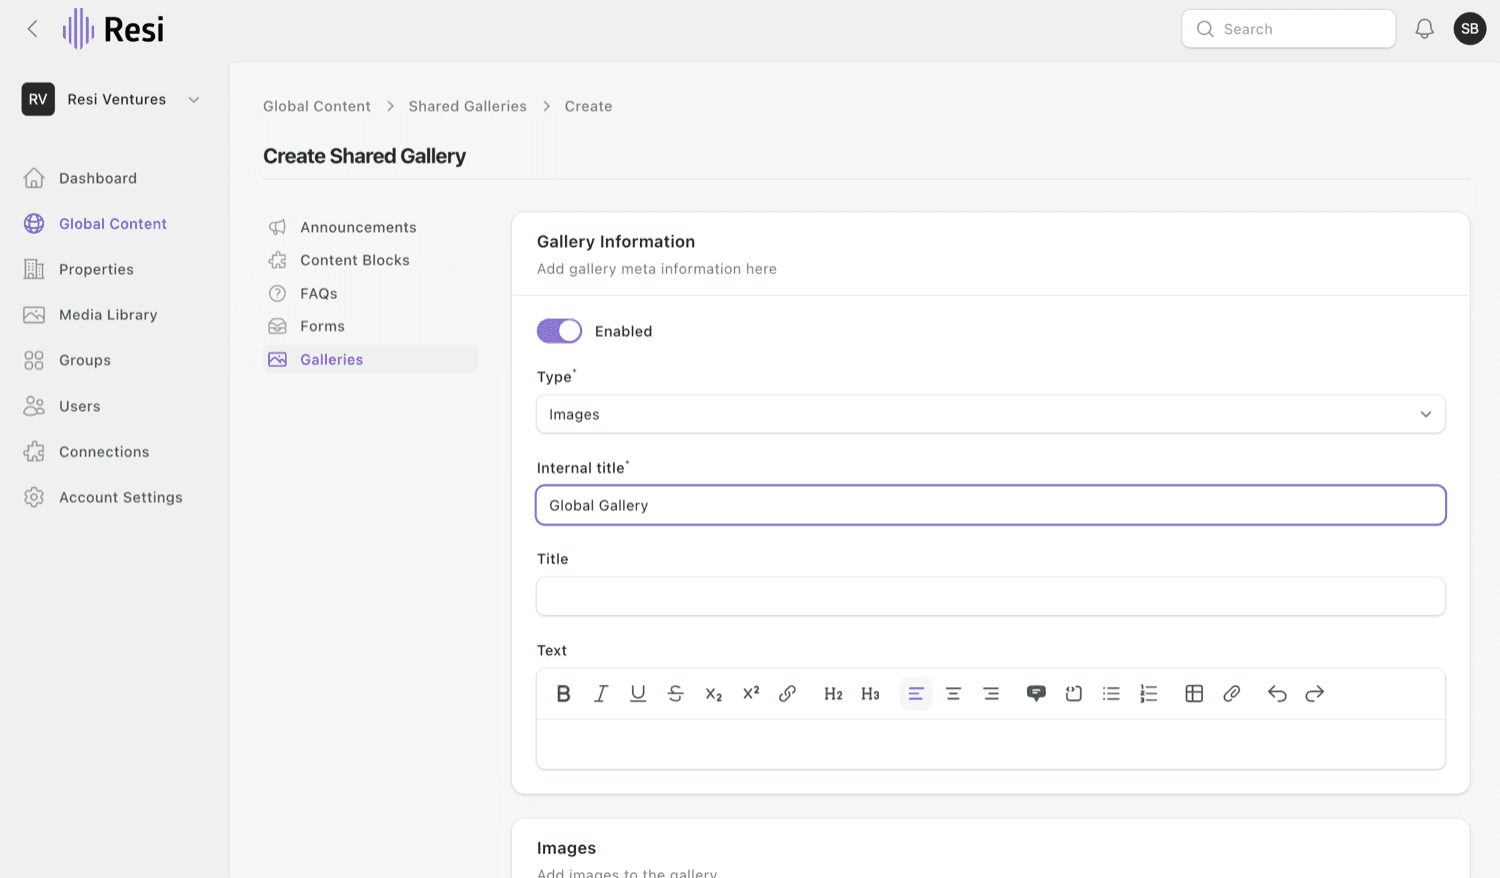
Task: Open notifications via the bell icon
Action: [x=1425, y=29]
